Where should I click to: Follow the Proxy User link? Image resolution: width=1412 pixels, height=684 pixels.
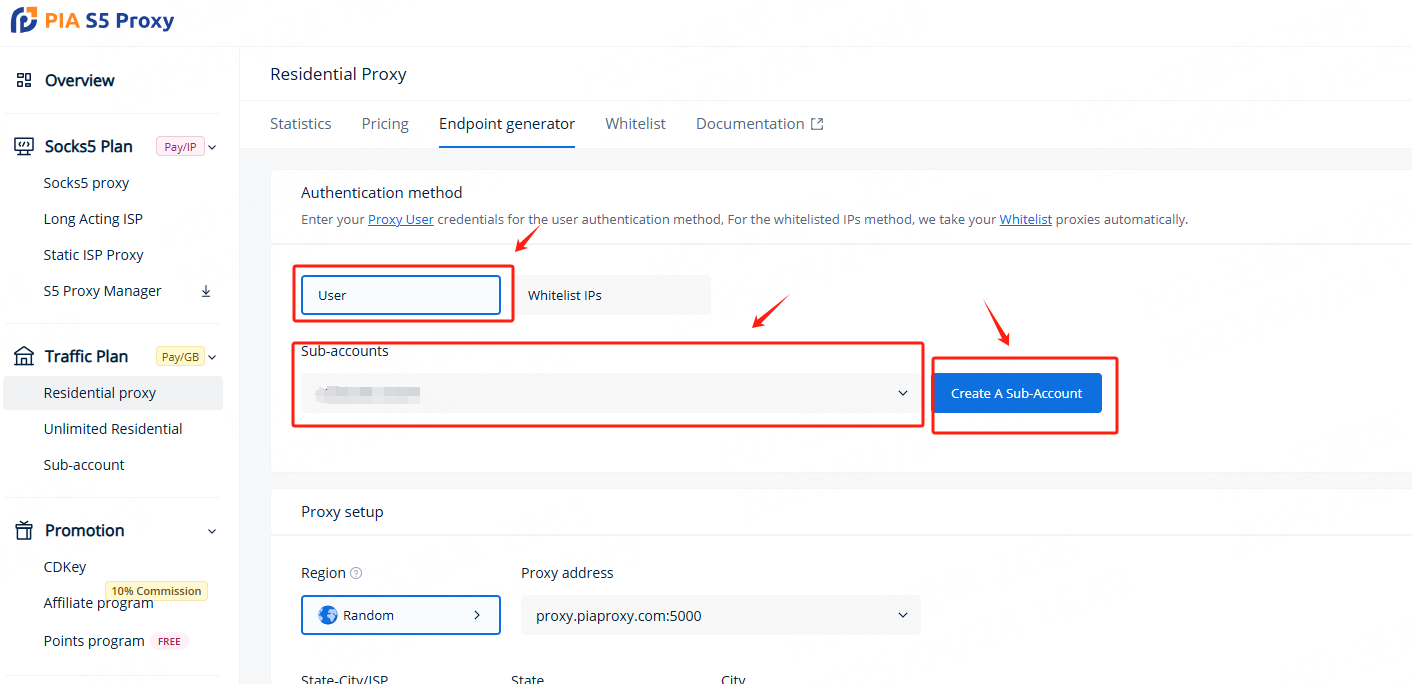point(401,219)
